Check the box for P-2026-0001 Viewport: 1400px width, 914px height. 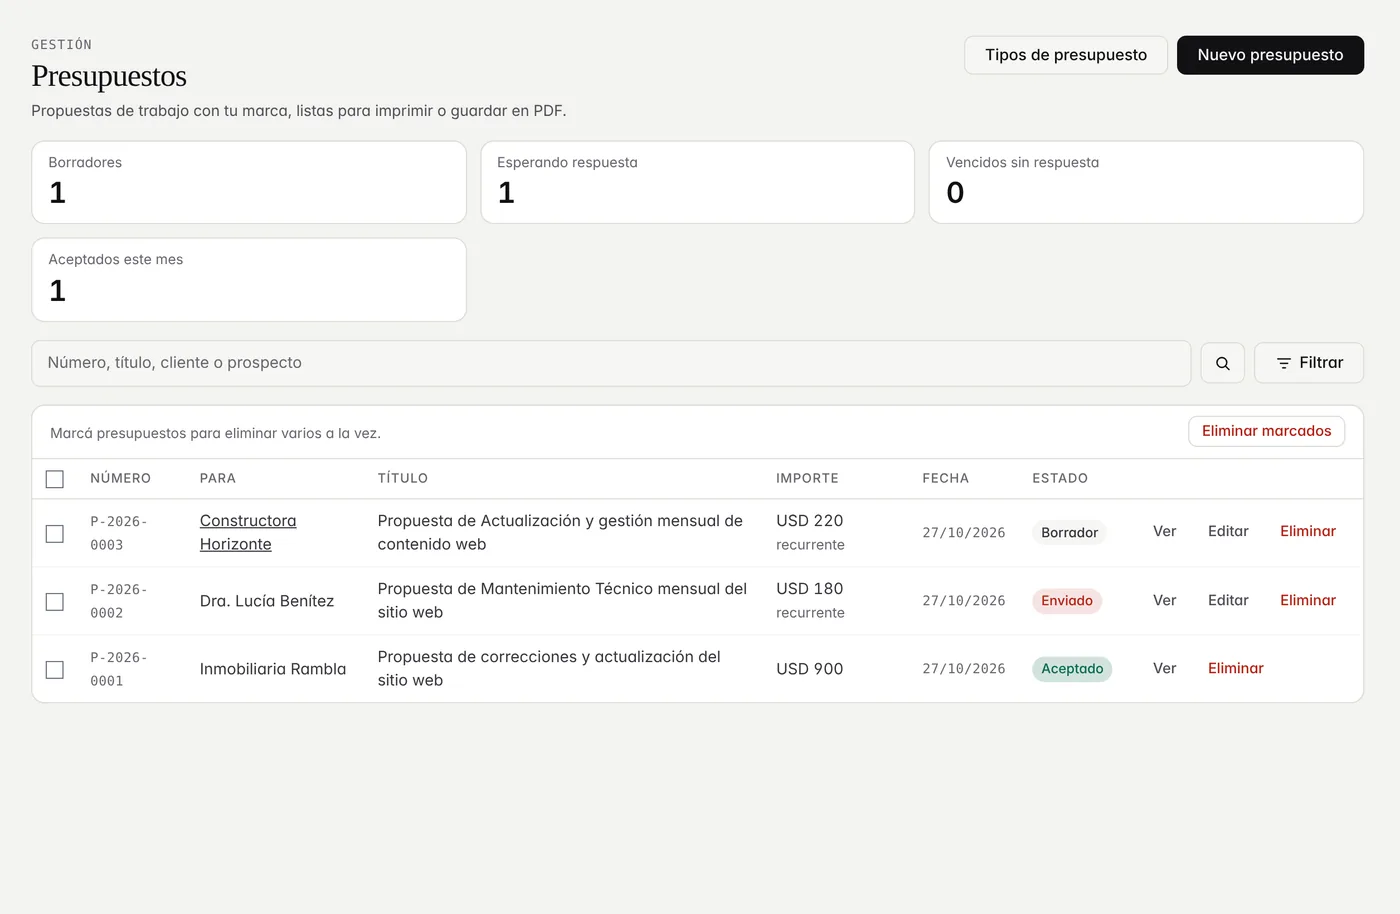coord(55,669)
